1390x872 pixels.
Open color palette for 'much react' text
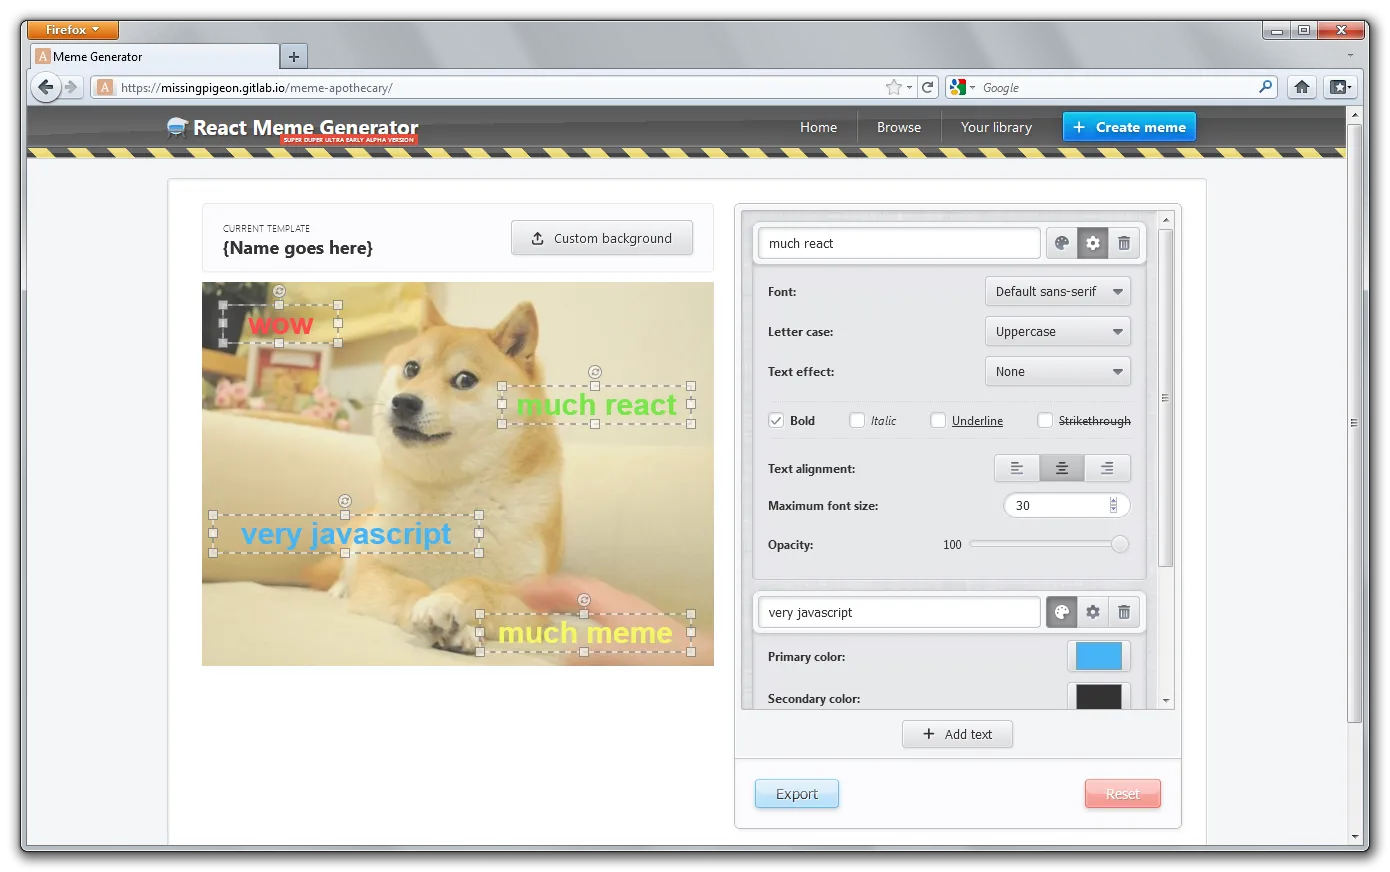1062,243
